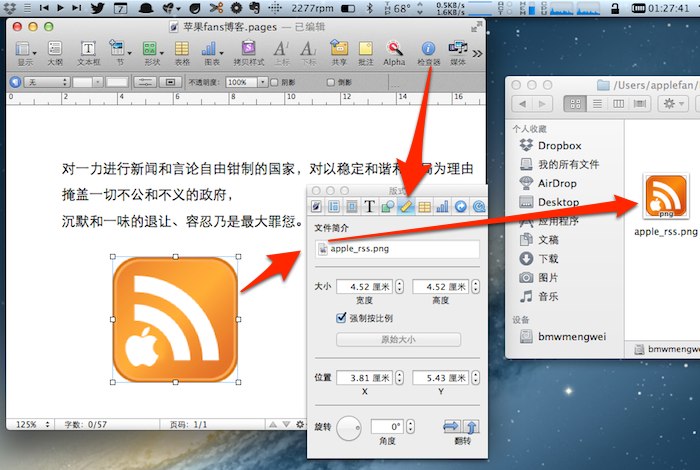The width and height of the screenshot is (700, 470).
Task: Open the 图表 (Charts) toolbar menu
Action: (212, 53)
